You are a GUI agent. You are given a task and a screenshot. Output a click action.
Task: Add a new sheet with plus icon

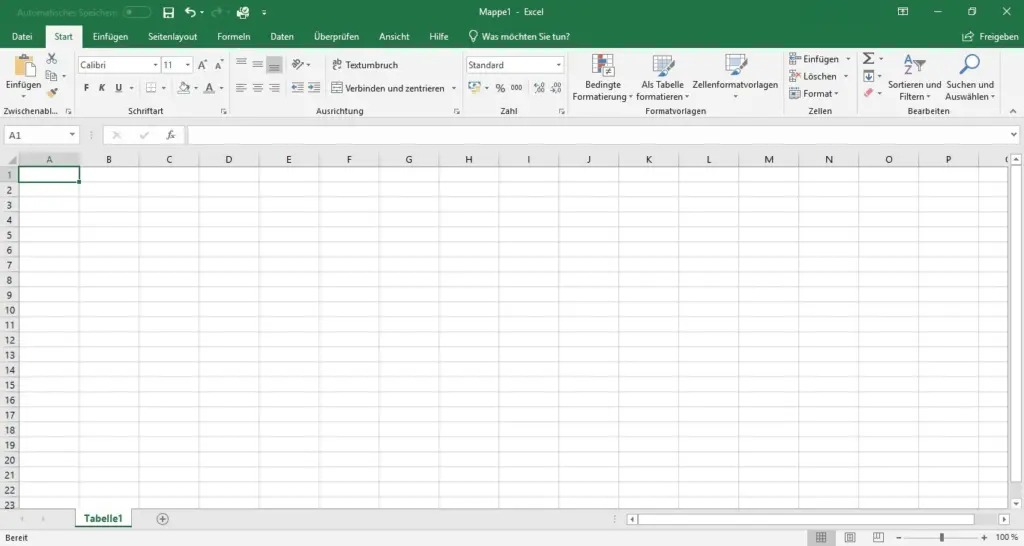(x=163, y=519)
